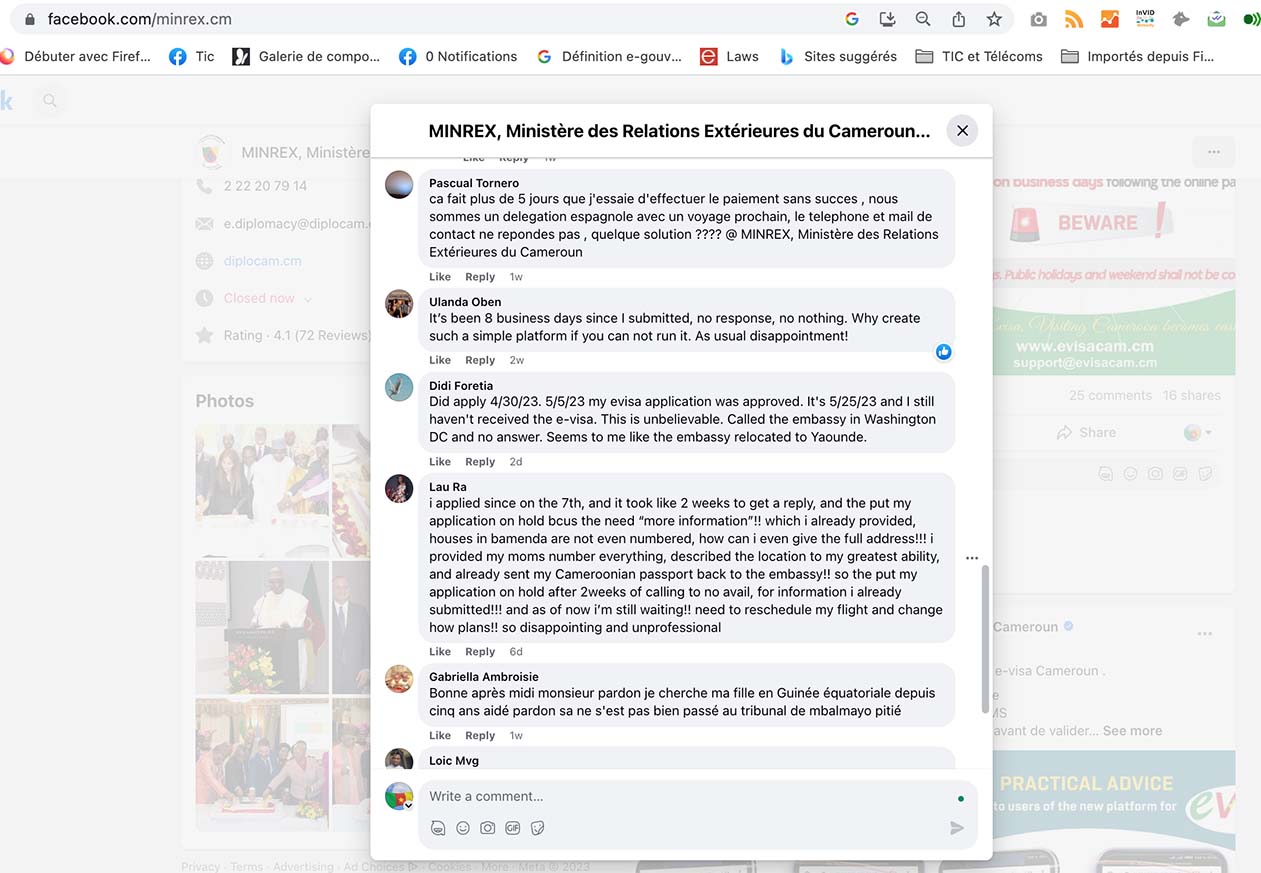Screen dimensions: 1261x873
Task: Open the GIF picker in comment box
Action: click(513, 828)
